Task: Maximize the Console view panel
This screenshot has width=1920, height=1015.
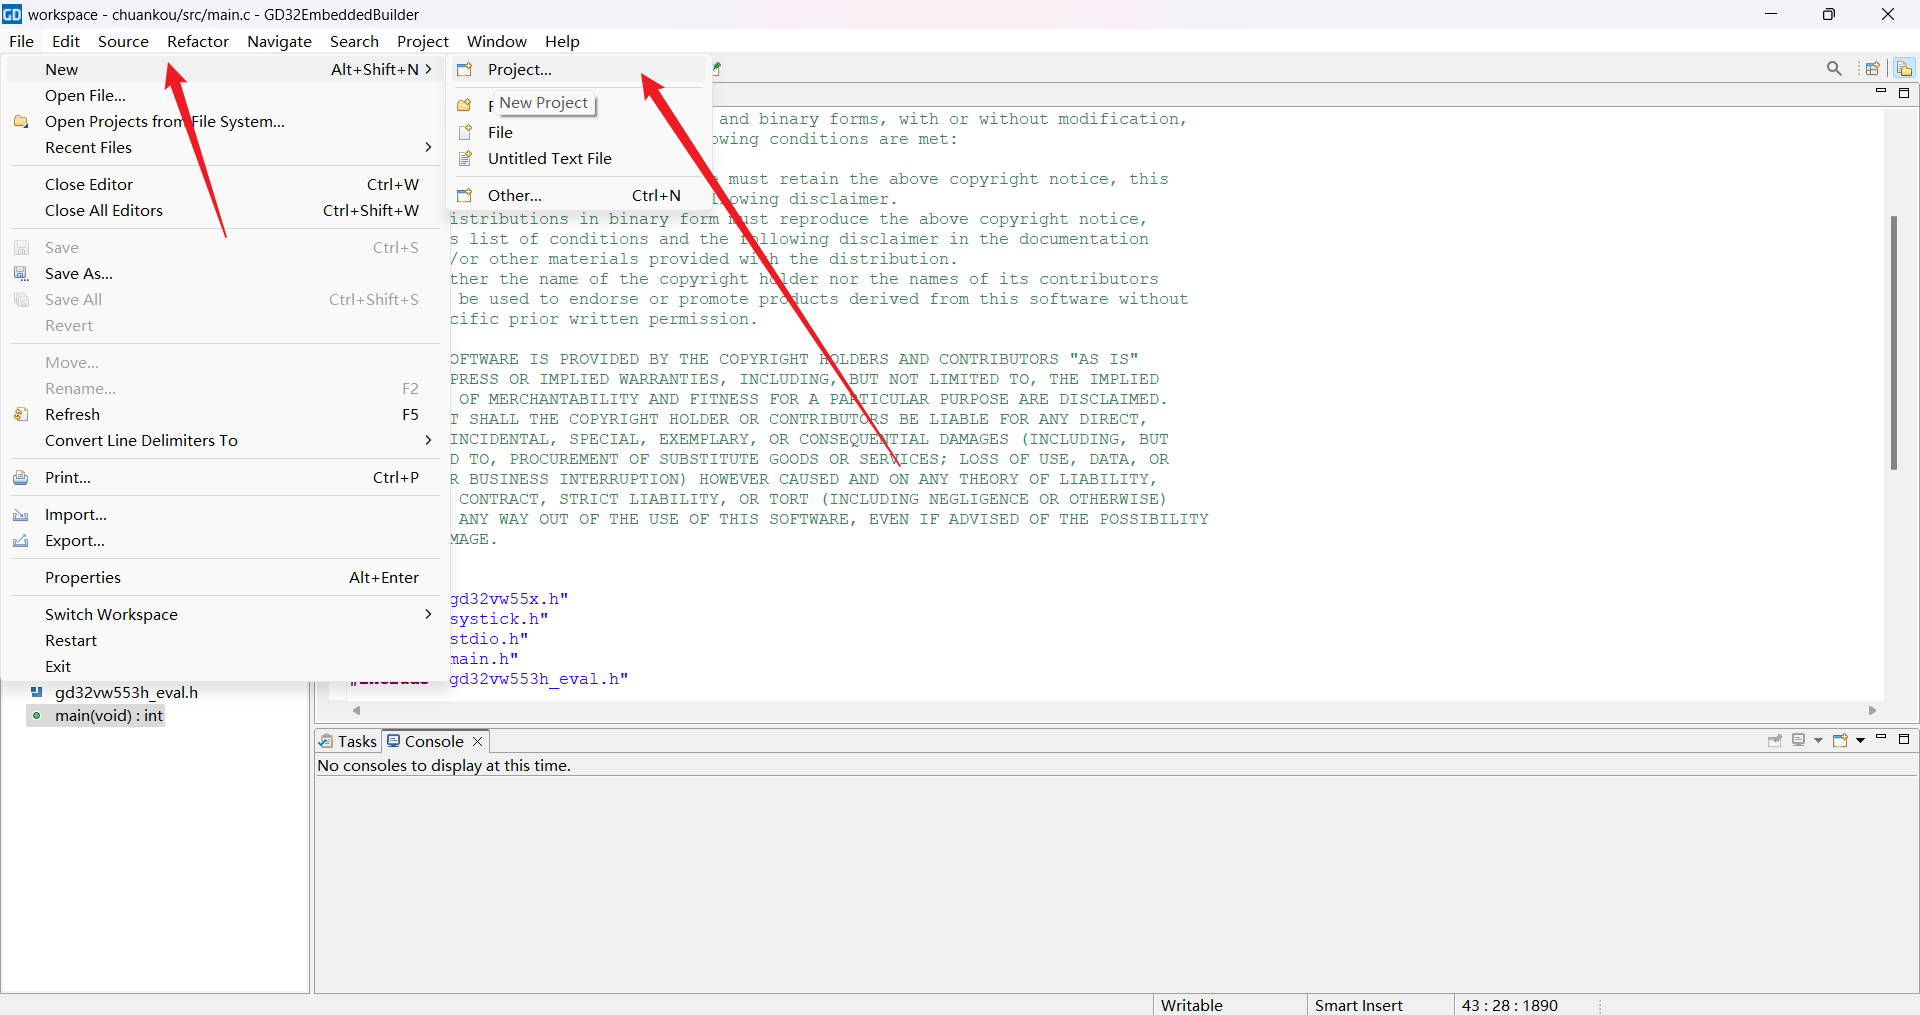Action: click(1904, 739)
